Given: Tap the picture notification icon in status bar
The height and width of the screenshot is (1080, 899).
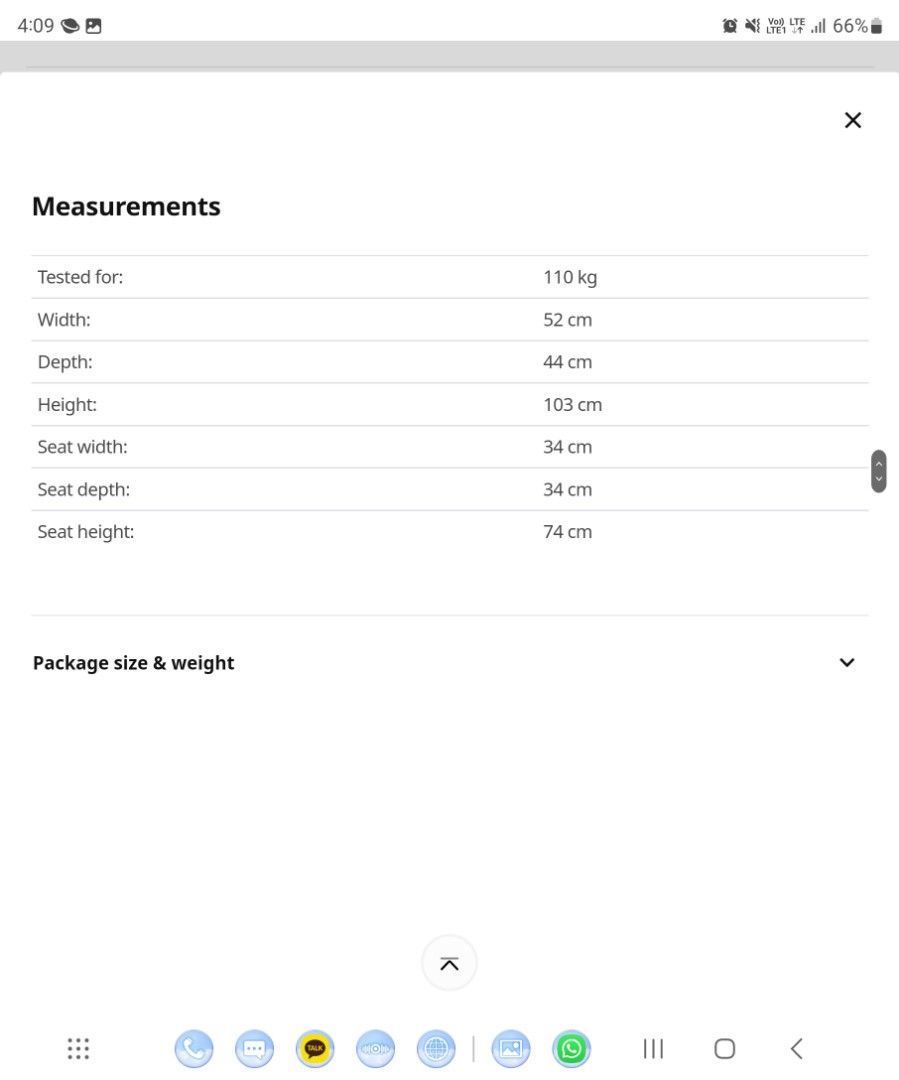Looking at the screenshot, I should [x=93, y=26].
